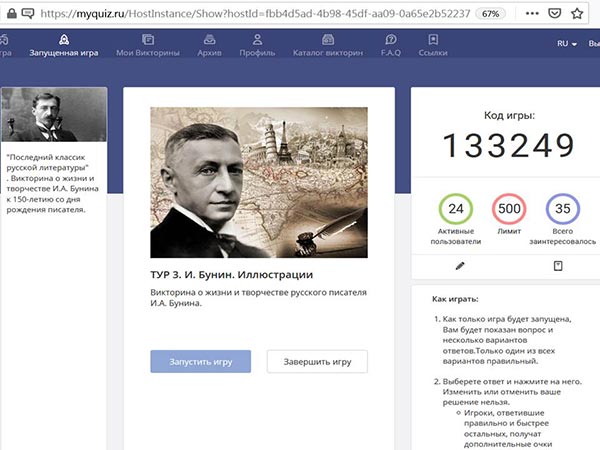Click the title ТУР 3. И. Бунин. Иллюстрации
This screenshot has width=600, height=450.
pos(232,275)
